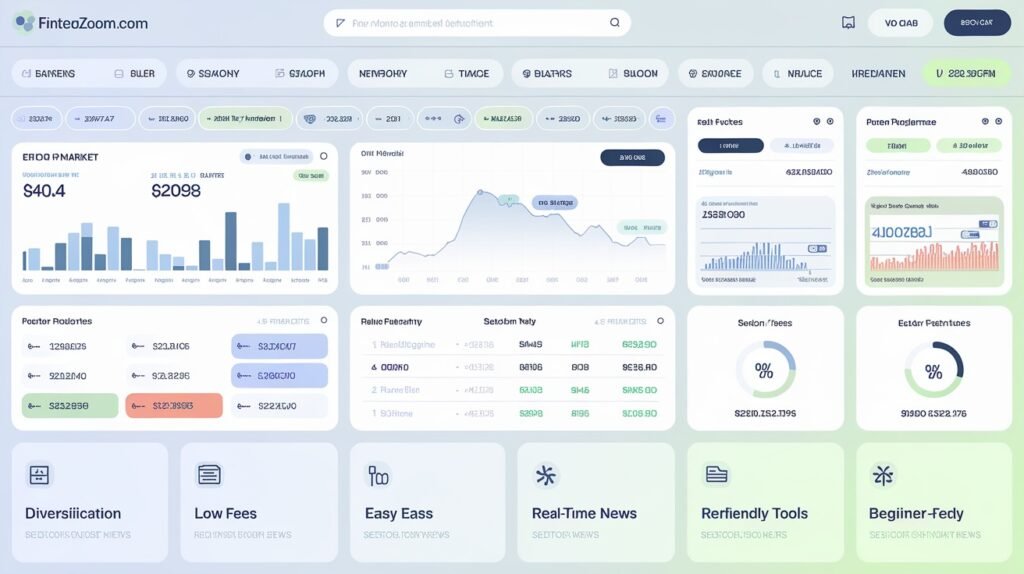Select the SIUOON tab
Image resolution: width=1024 pixels, height=574 pixels.
pyautogui.click(x=633, y=74)
